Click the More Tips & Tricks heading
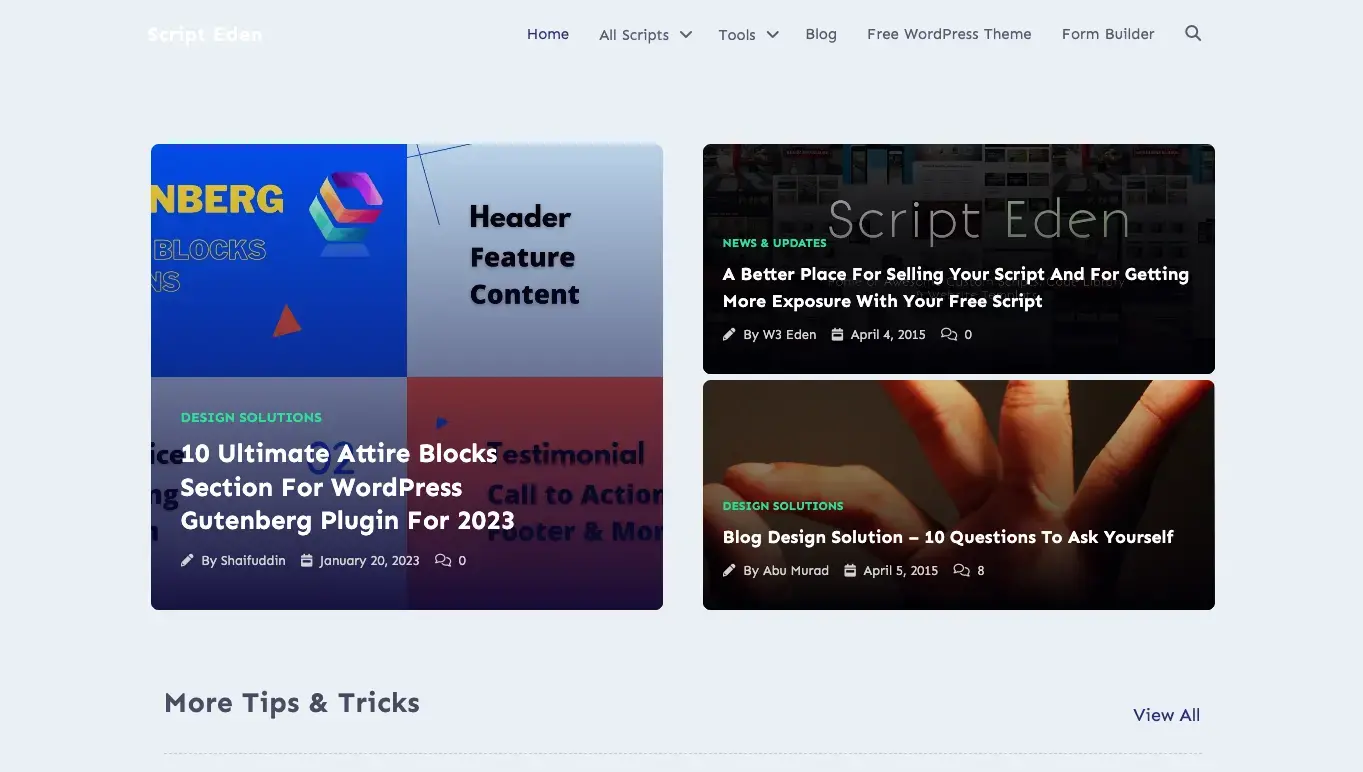Screen dimensions: 1363x772 pos(292,703)
